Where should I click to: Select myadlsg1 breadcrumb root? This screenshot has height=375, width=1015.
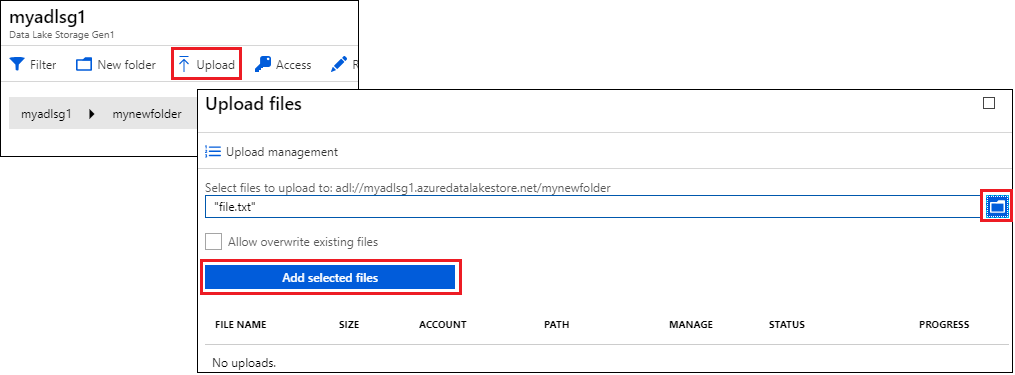[x=46, y=114]
